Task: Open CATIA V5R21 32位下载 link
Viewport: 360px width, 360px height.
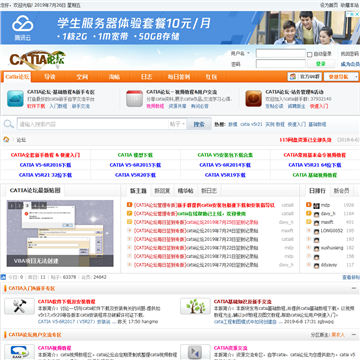Action: (45, 175)
